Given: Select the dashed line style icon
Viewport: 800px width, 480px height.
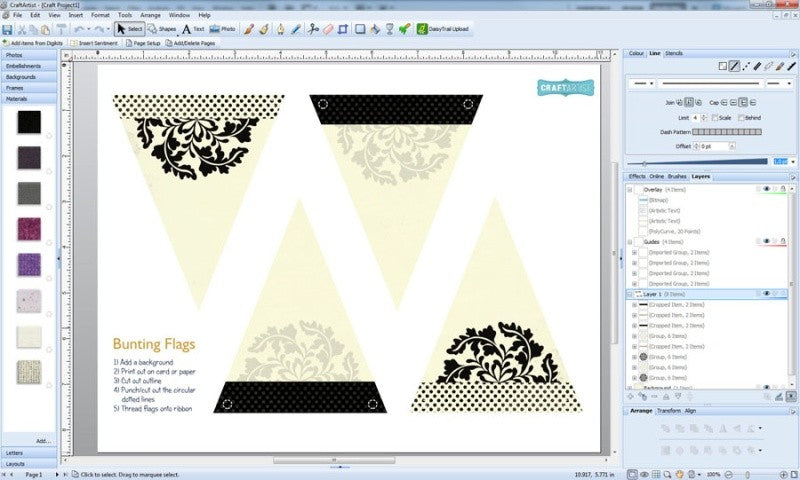Looking at the screenshot, I should pos(746,66).
